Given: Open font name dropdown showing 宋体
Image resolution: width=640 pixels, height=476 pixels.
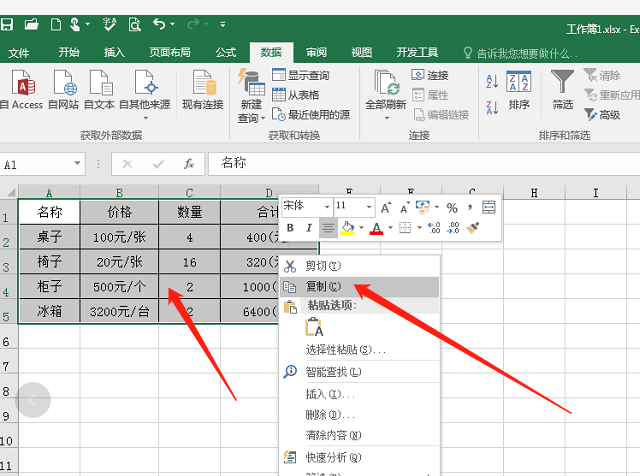Looking at the screenshot, I should pos(327,207).
